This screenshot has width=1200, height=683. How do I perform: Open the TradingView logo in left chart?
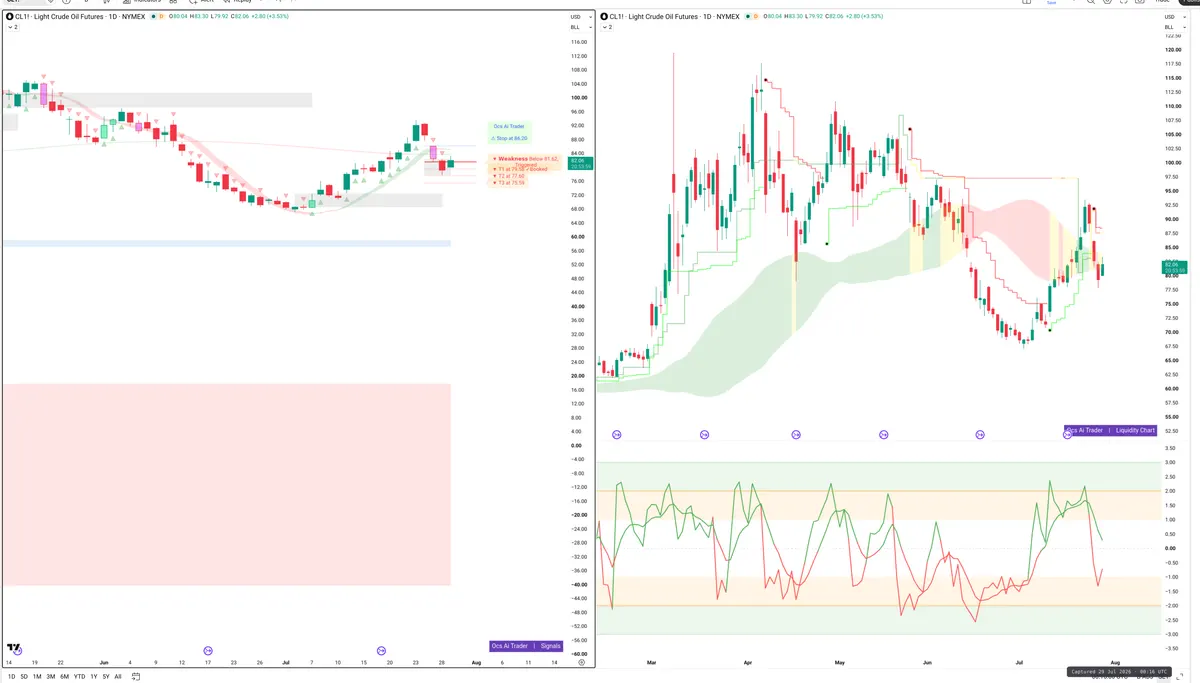pyautogui.click(x=14, y=649)
